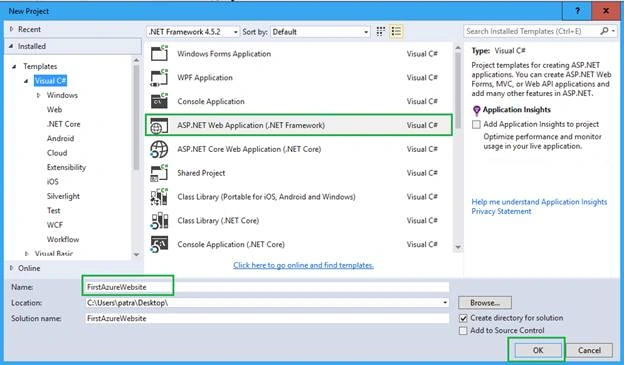Click the Browse... button
Viewport: 624px width, 365px height.
485,303
